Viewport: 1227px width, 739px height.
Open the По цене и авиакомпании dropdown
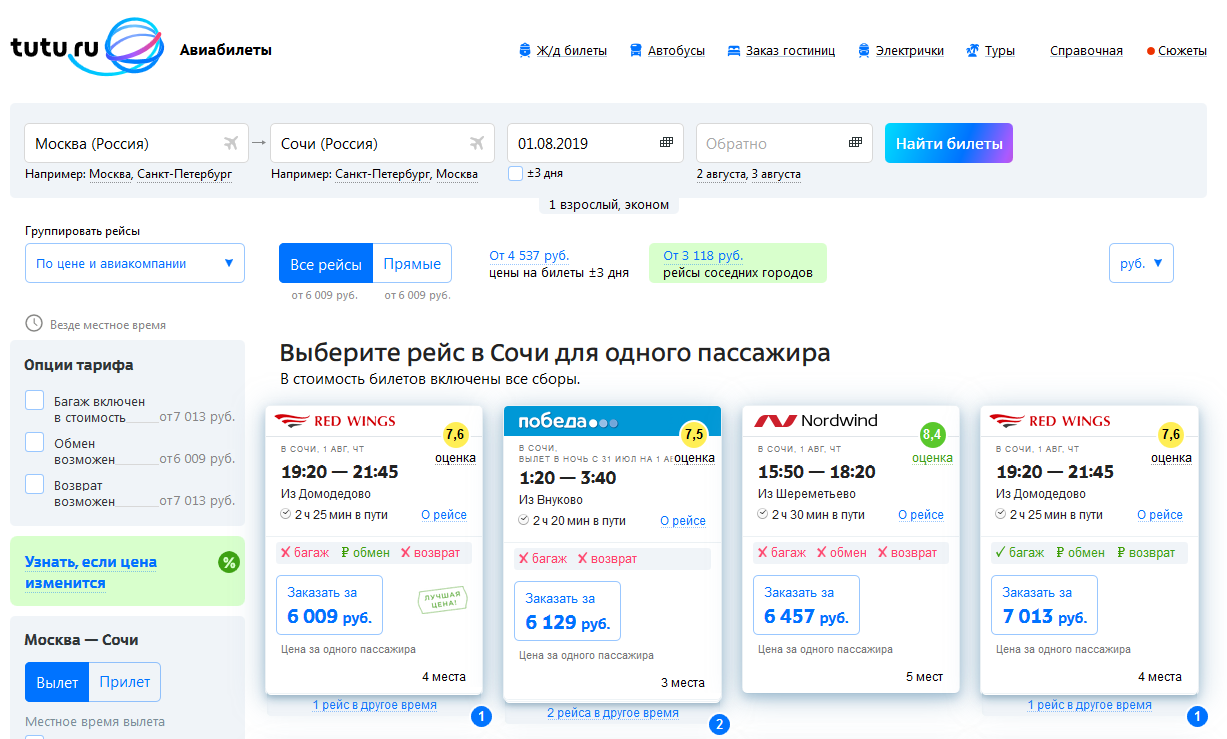pyautogui.click(x=135, y=264)
